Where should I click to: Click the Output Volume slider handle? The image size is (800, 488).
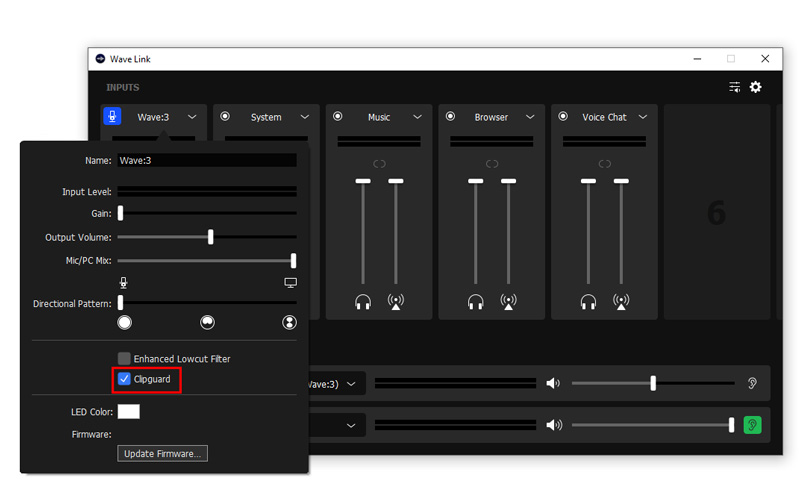click(x=210, y=237)
